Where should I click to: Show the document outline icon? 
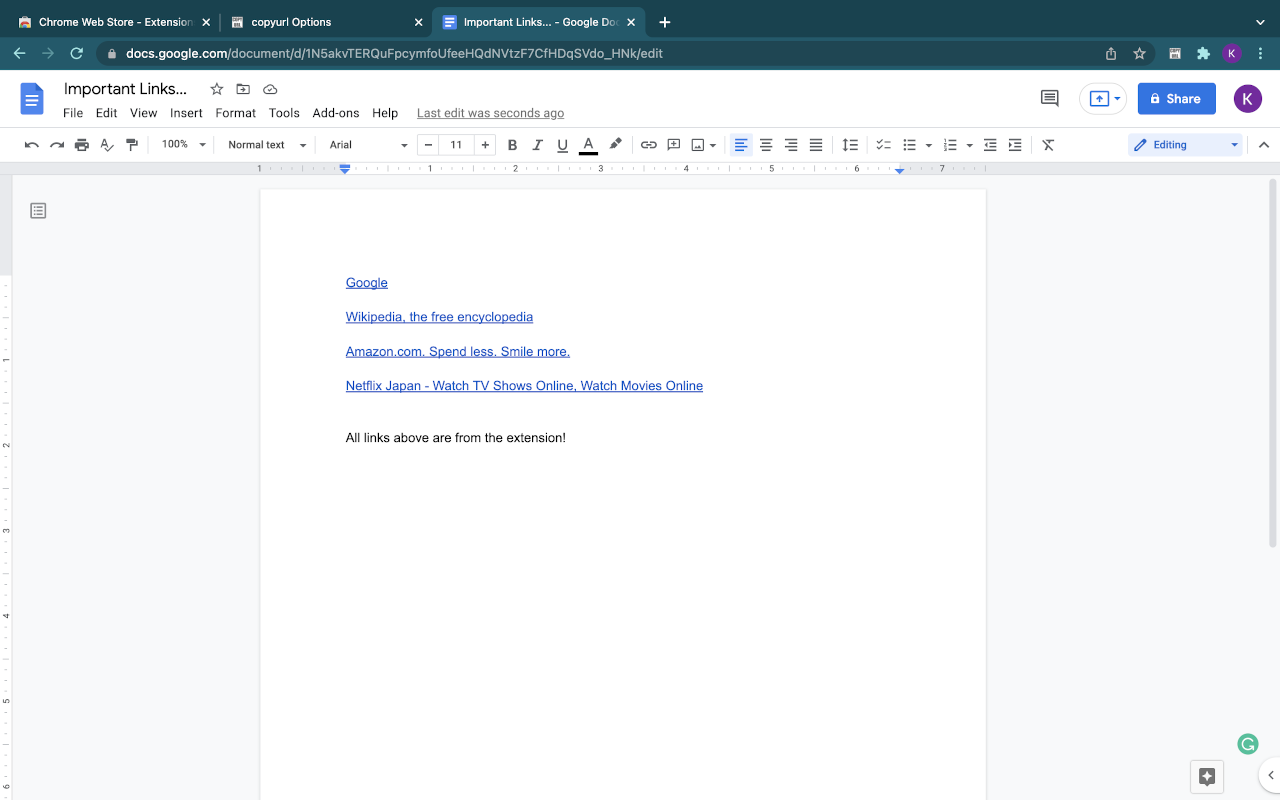pyautogui.click(x=38, y=211)
